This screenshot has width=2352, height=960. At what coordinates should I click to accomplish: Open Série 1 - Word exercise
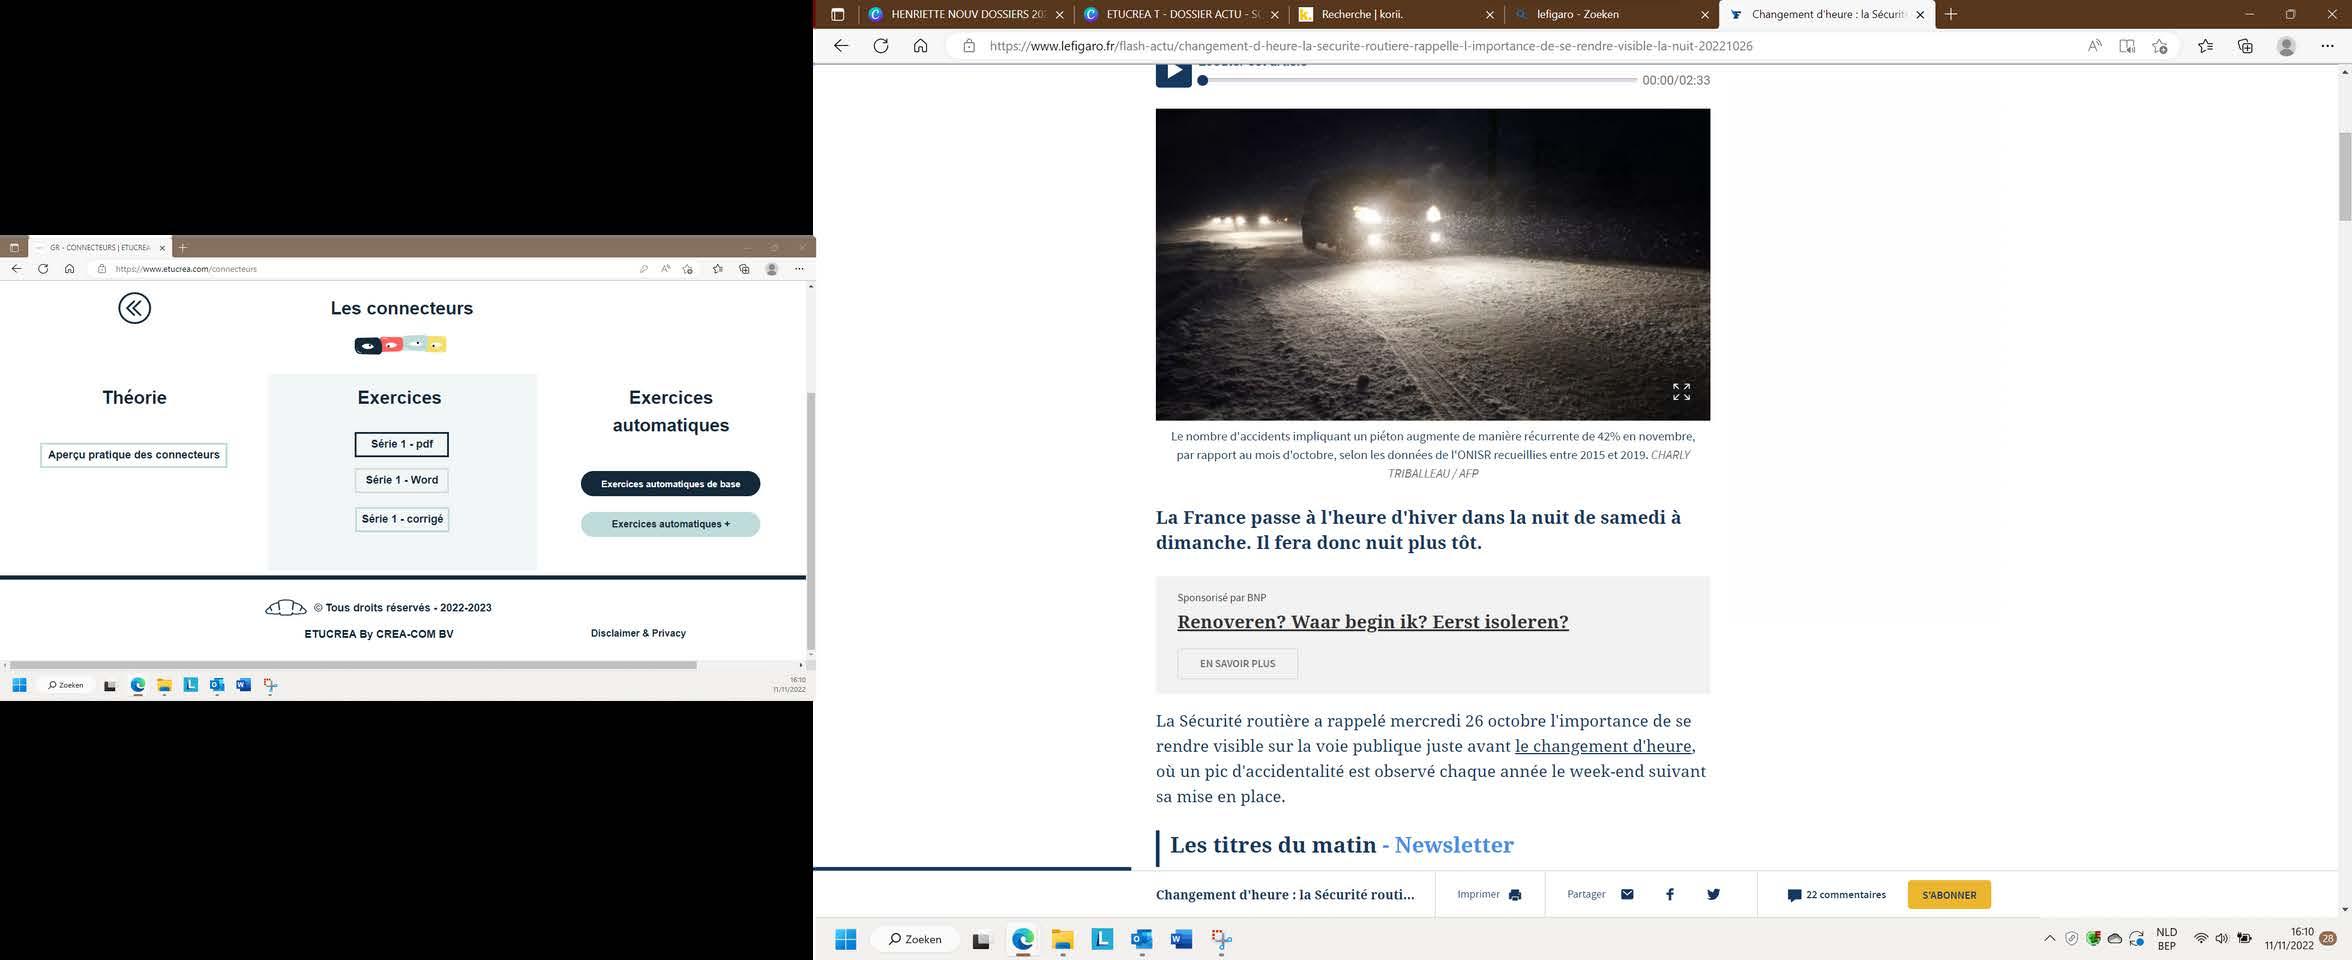(x=402, y=480)
